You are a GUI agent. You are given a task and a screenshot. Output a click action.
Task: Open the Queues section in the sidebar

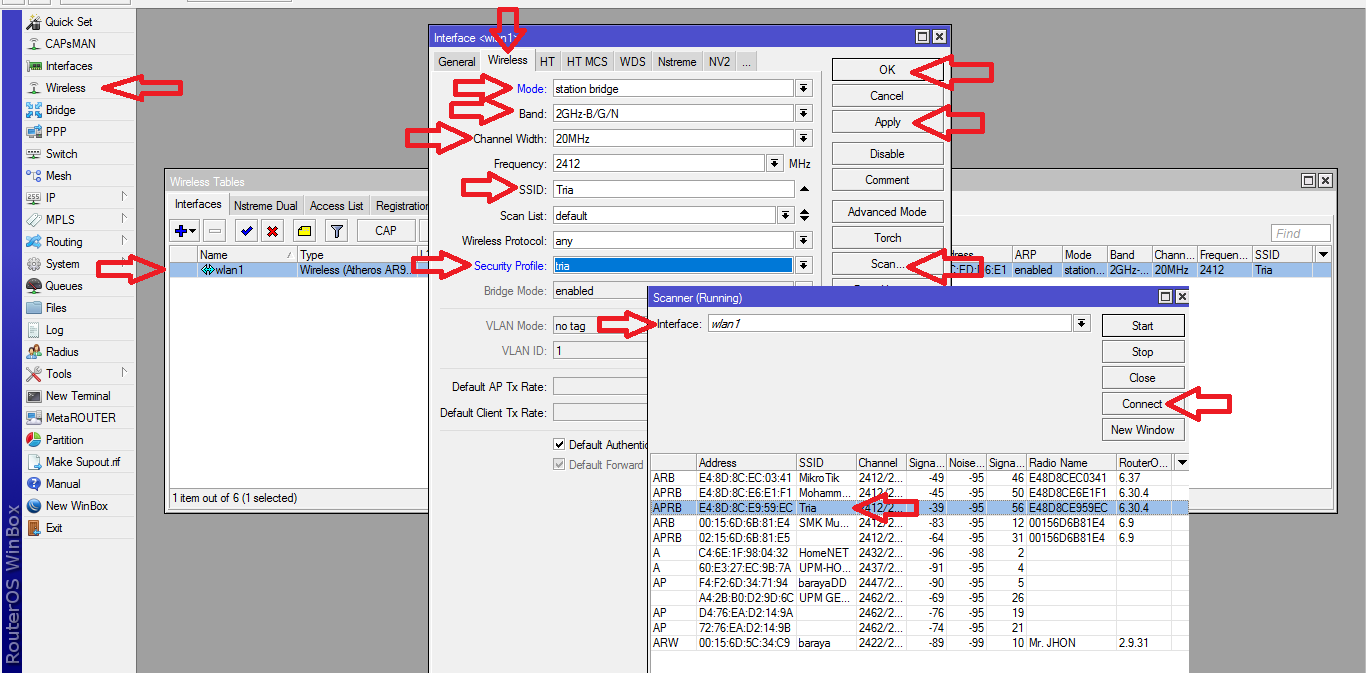62,285
